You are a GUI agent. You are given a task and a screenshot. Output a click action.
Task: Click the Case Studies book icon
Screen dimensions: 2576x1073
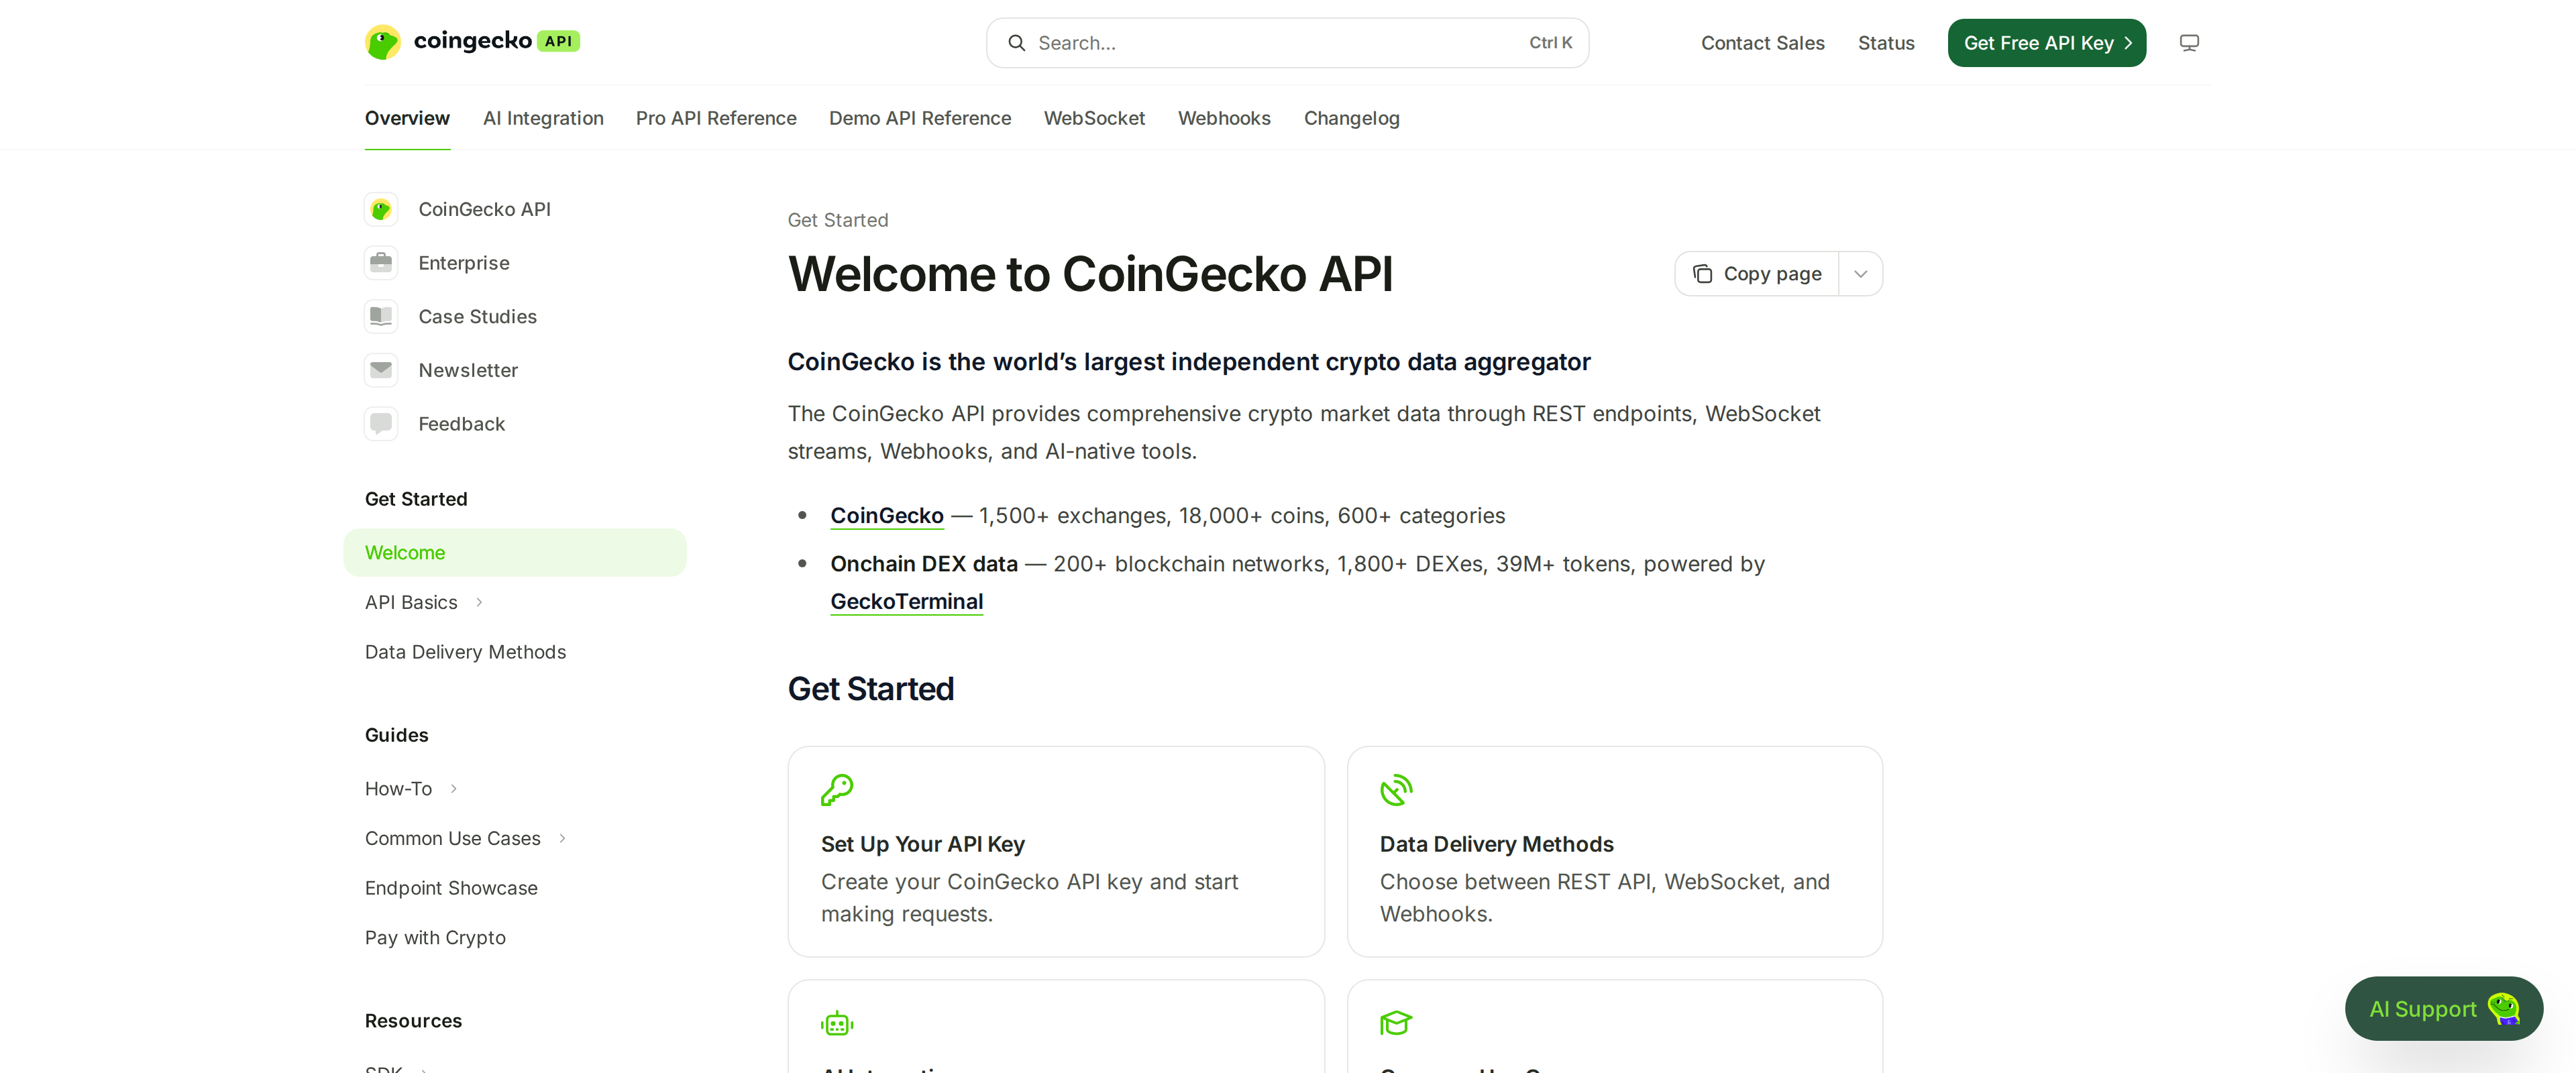(381, 316)
